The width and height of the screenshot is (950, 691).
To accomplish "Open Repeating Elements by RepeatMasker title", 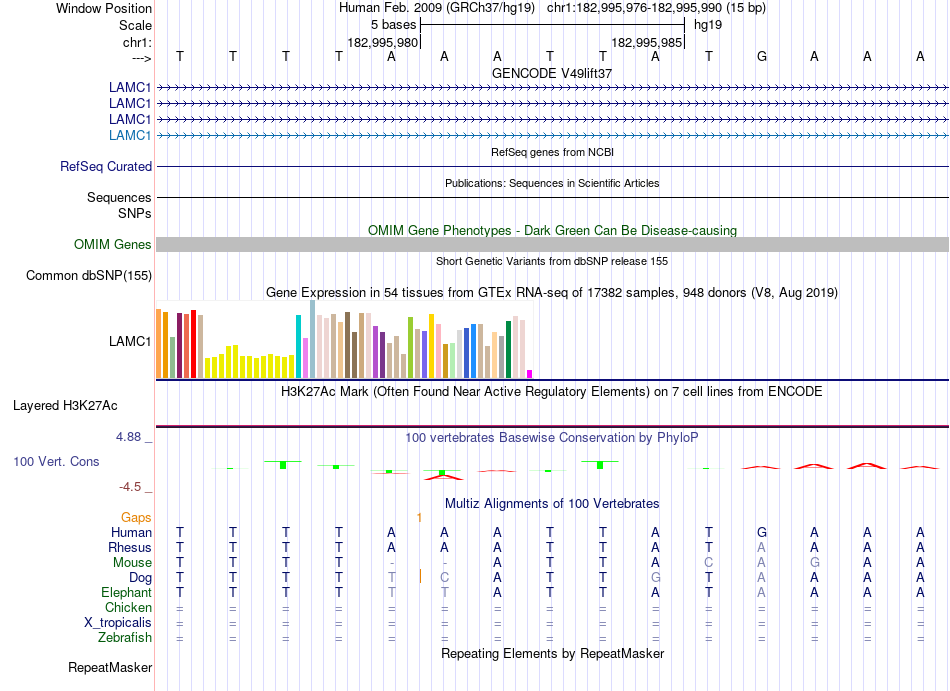I will pyautogui.click(x=552, y=653).
